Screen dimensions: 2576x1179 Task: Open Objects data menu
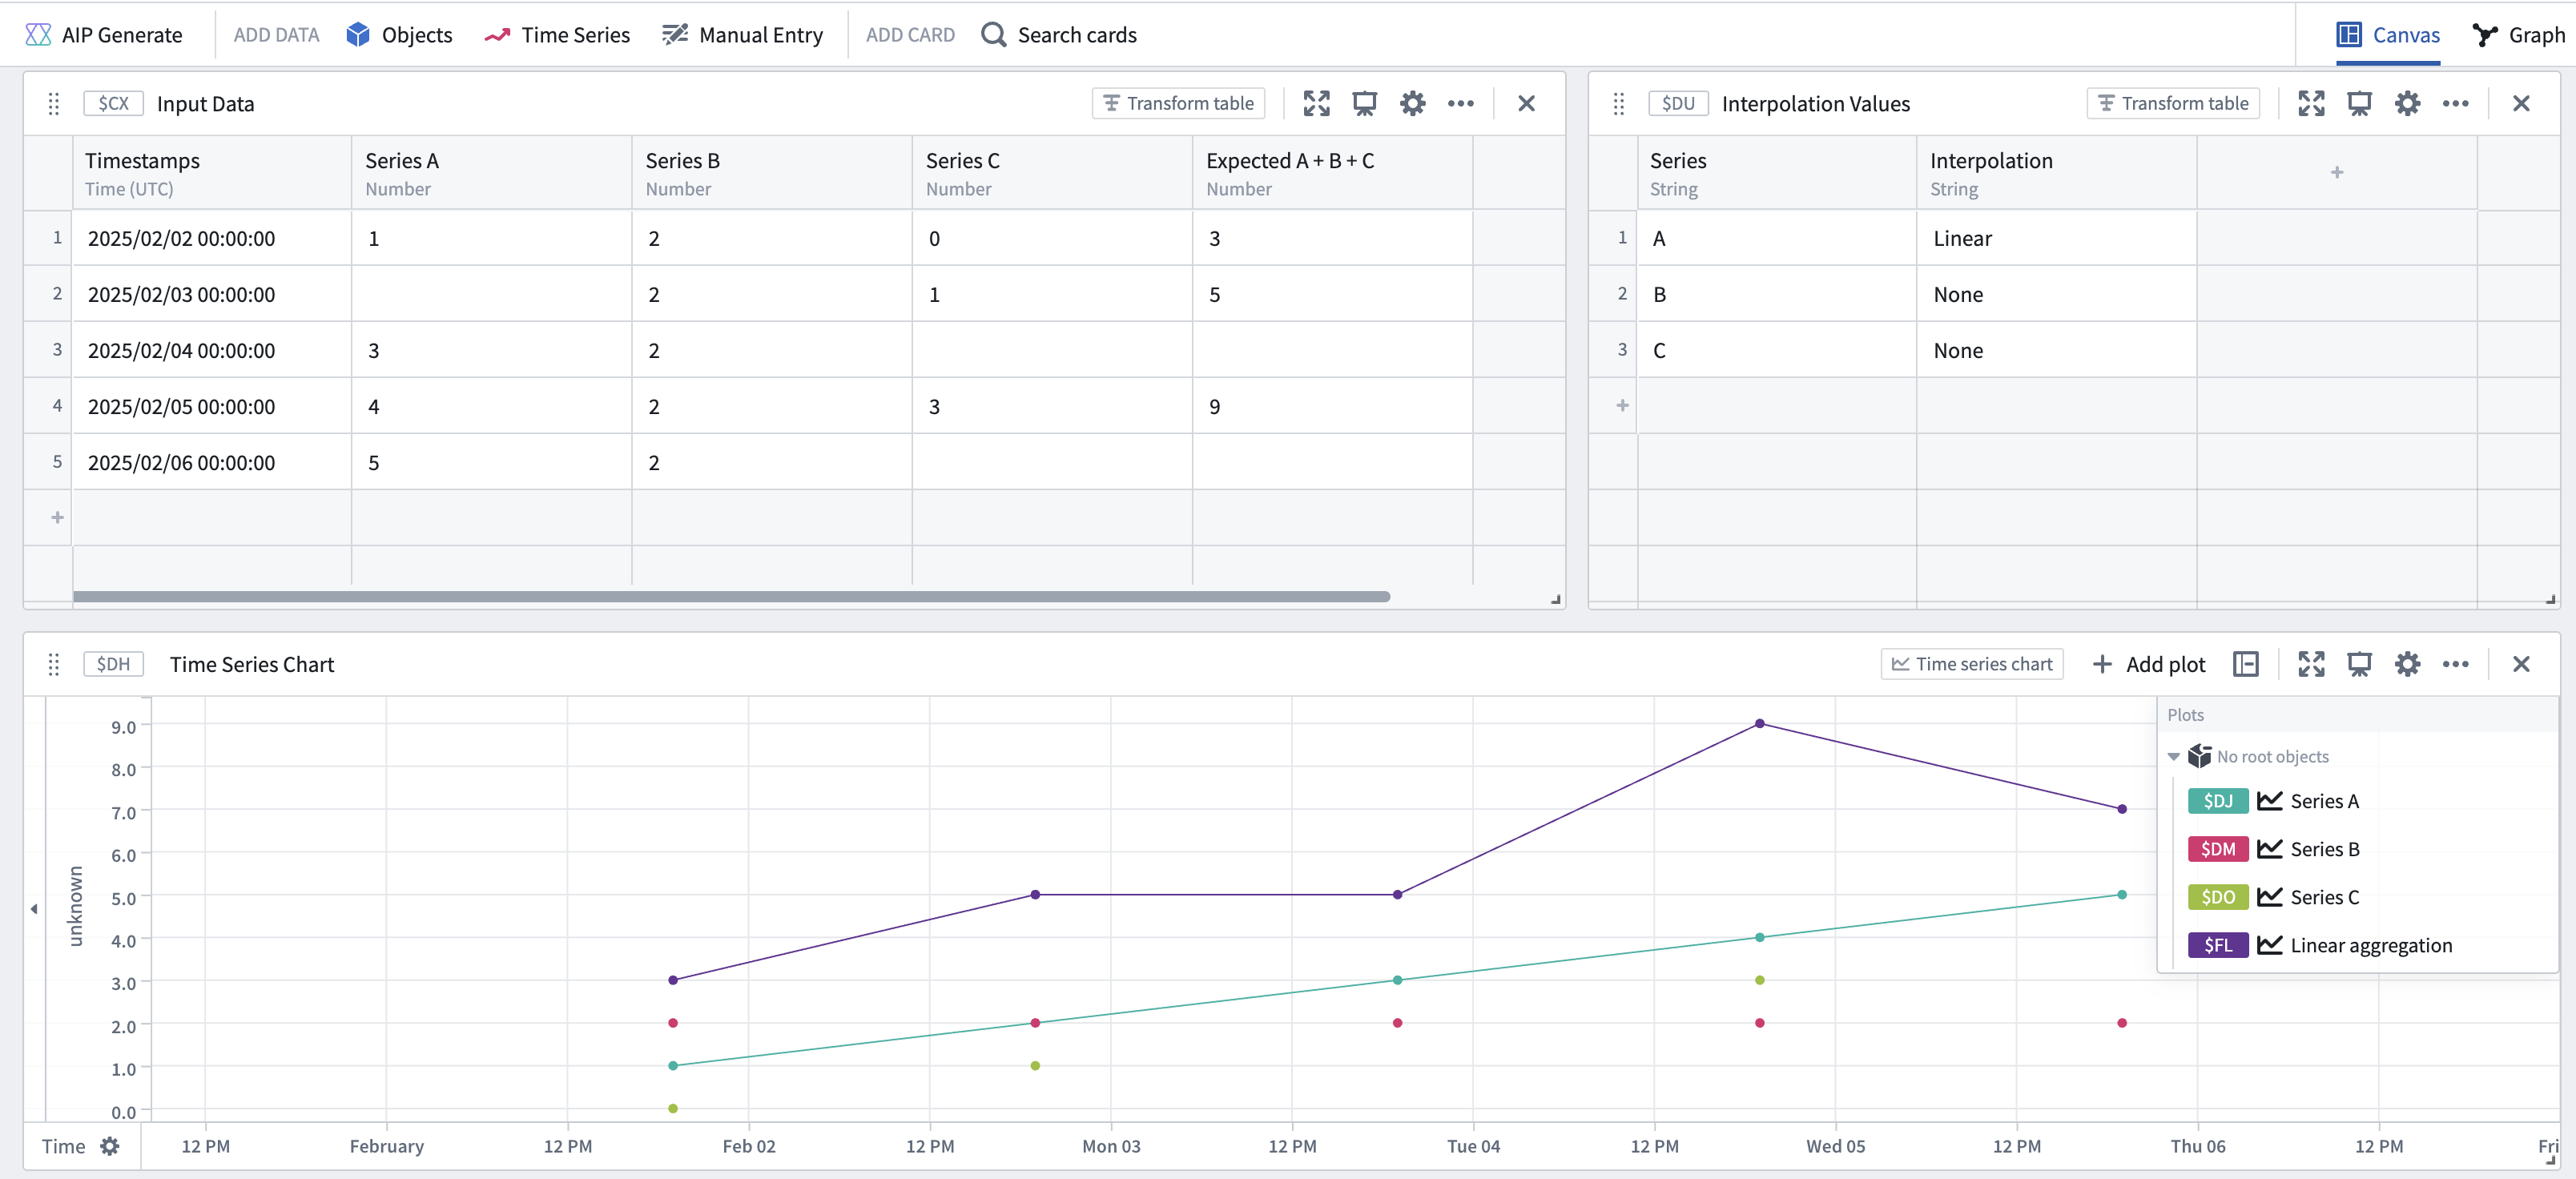pos(399,35)
